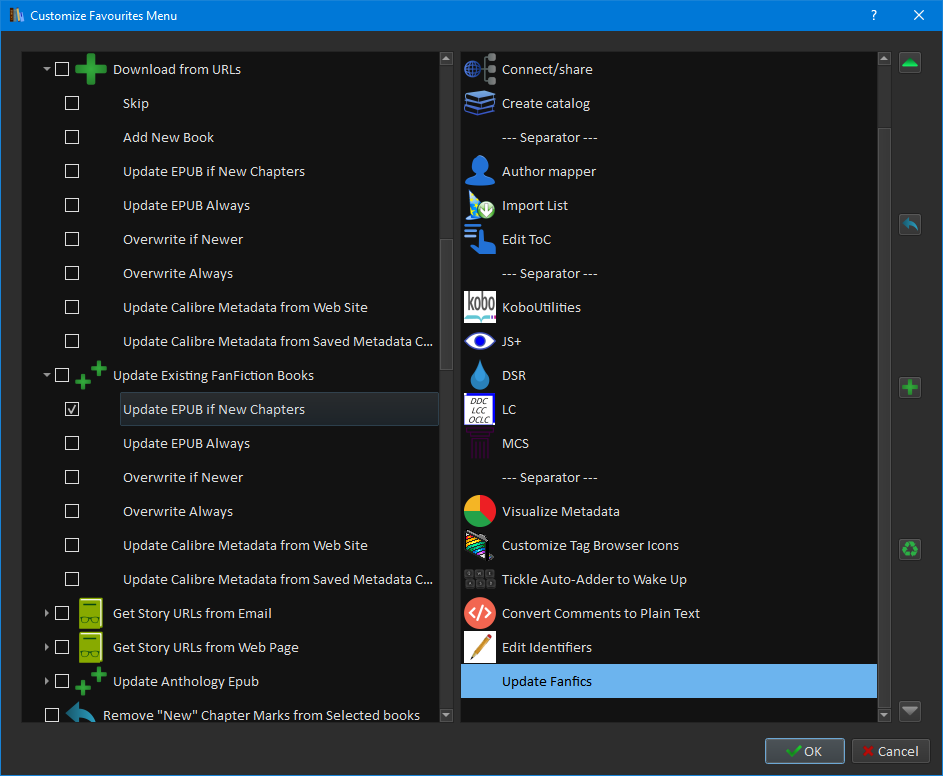This screenshot has width=943, height=776.
Task: Click the right list scrollbar up arrow
Action: 884,58
